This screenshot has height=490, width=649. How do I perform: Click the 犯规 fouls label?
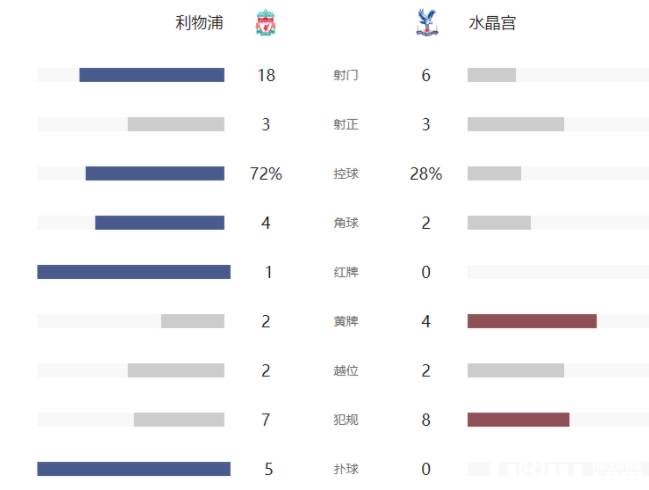pos(346,419)
